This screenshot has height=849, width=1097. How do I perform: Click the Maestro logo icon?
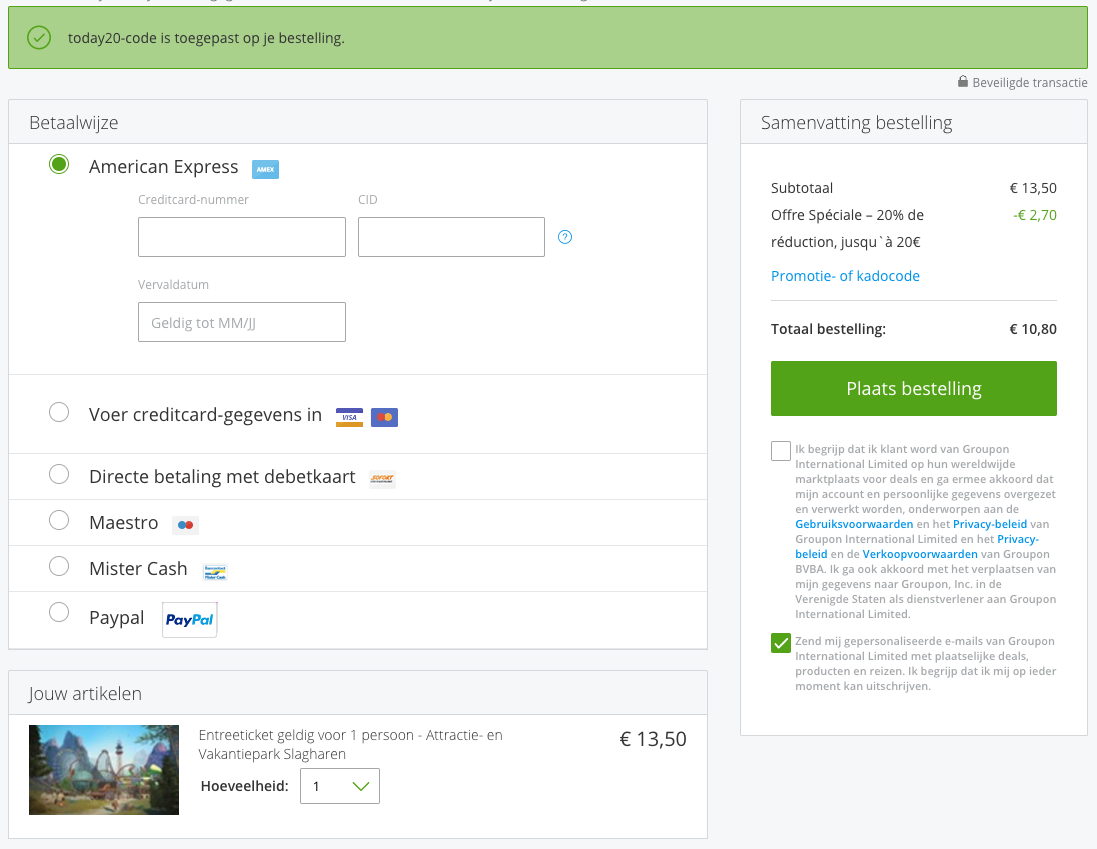tap(185, 524)
